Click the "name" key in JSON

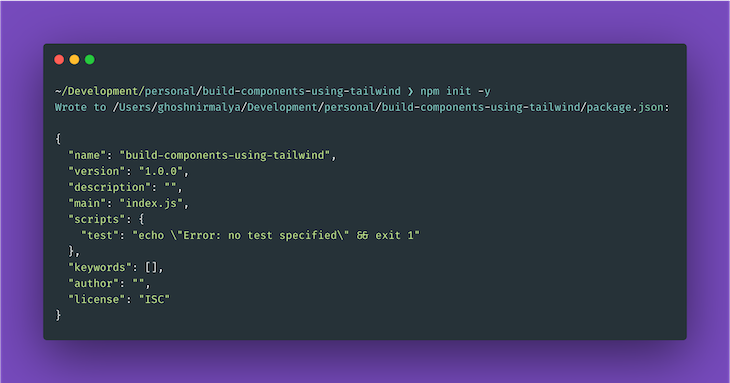click(x=87, y=155)
